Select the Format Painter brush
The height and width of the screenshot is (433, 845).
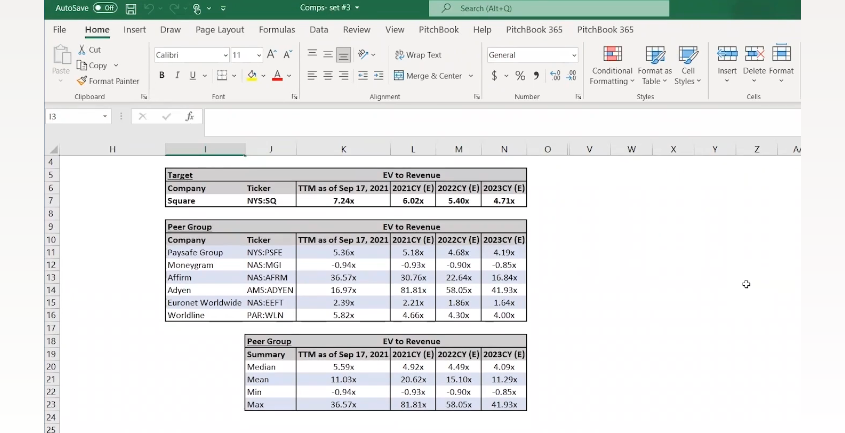[108, 81]
